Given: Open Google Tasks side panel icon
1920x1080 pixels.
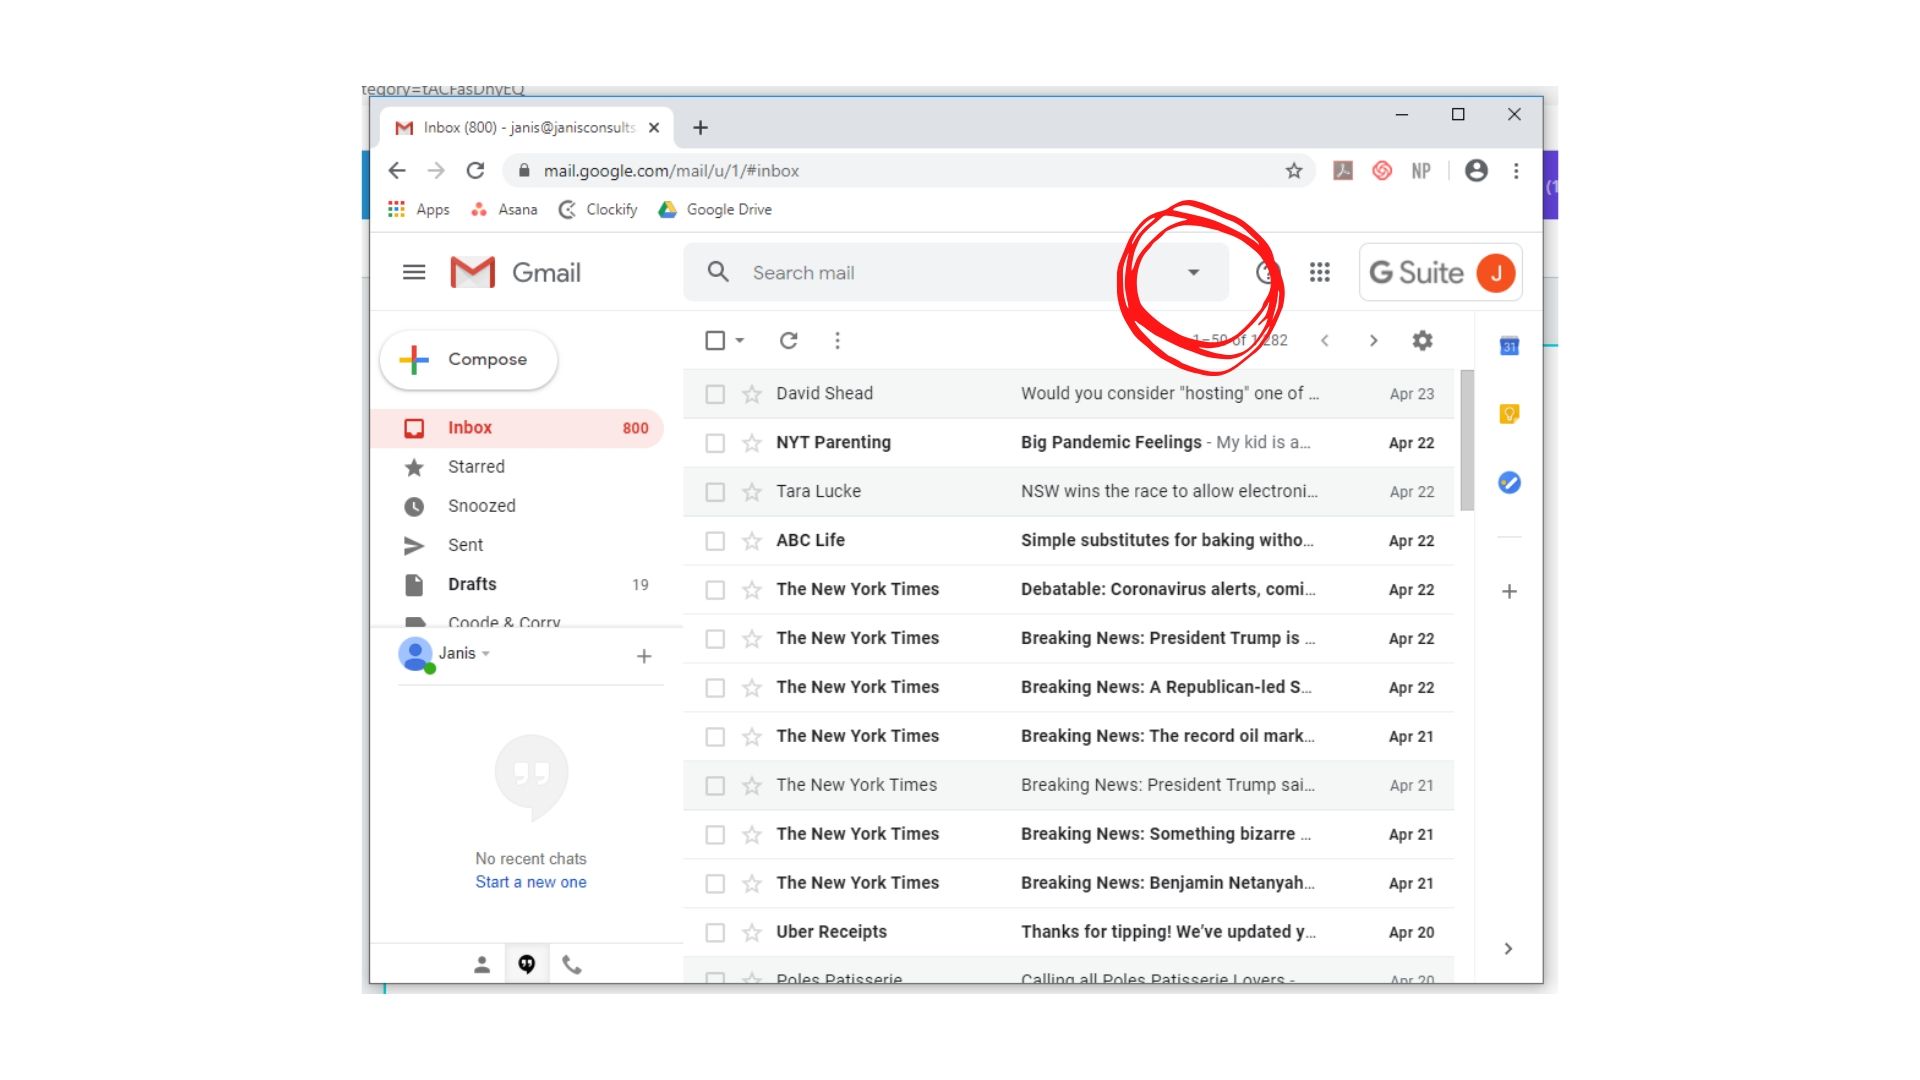Looking at the screenshot, I should [1509, 483].
